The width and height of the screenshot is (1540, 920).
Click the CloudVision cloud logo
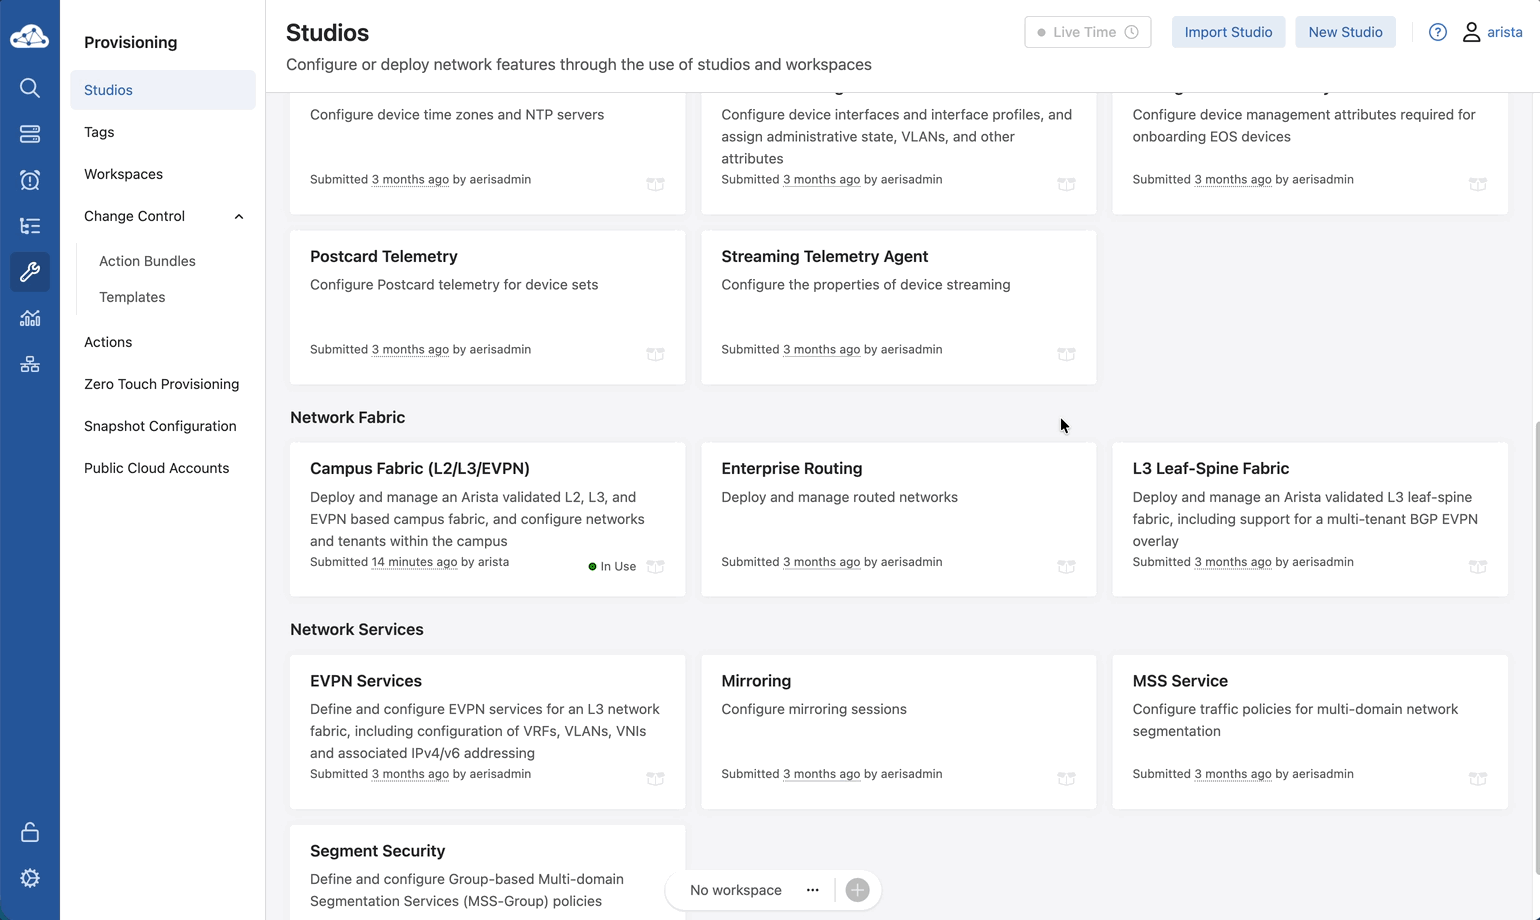point(29,37)
